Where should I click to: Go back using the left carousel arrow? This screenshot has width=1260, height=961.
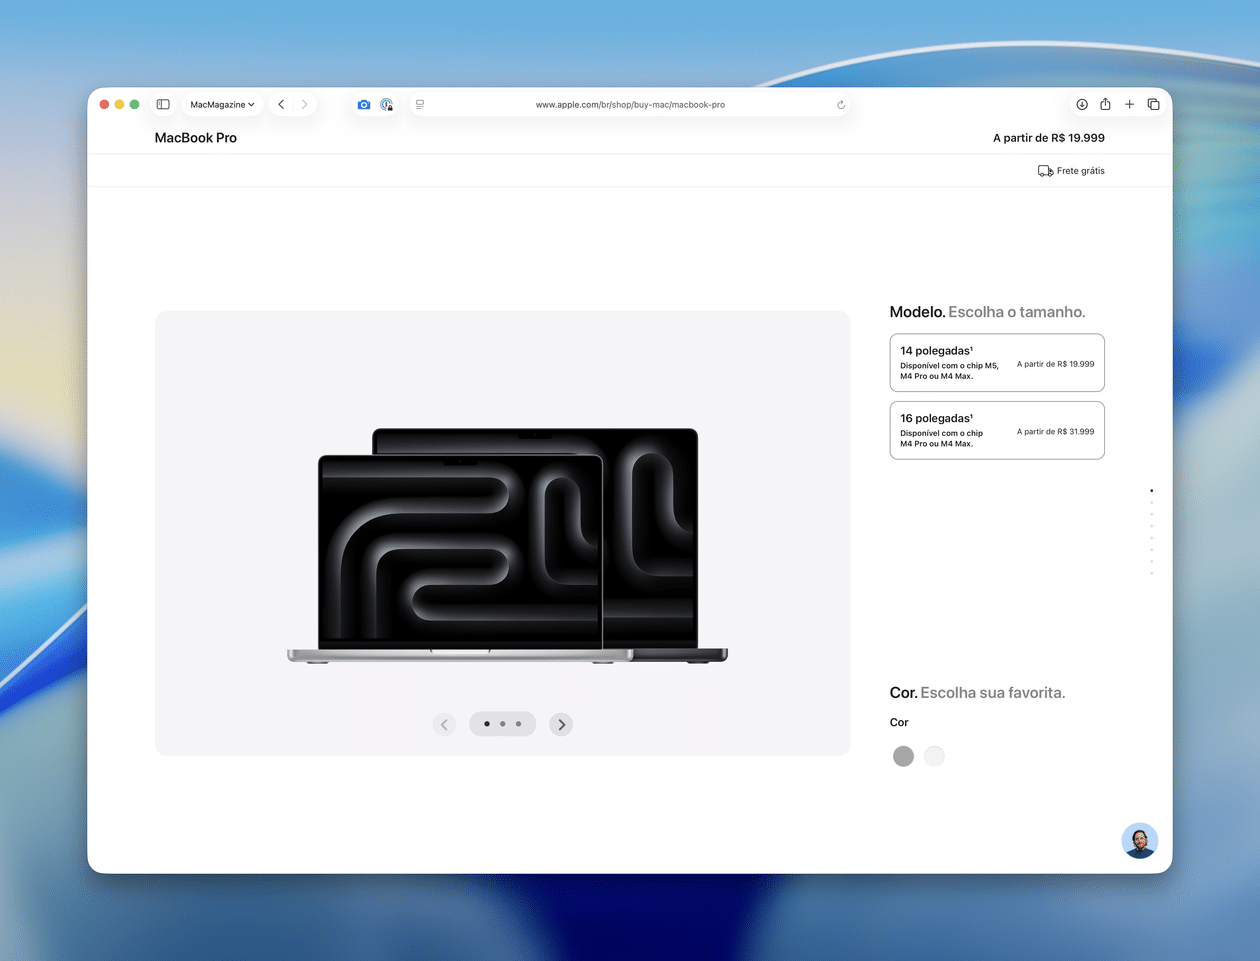click(x=444, y=724)
